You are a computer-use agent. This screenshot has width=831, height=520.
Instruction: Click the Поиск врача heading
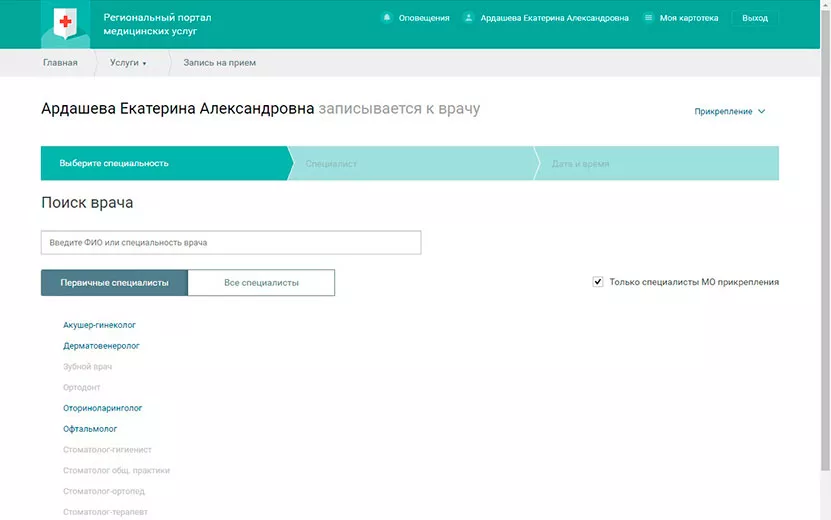point(87,202)
